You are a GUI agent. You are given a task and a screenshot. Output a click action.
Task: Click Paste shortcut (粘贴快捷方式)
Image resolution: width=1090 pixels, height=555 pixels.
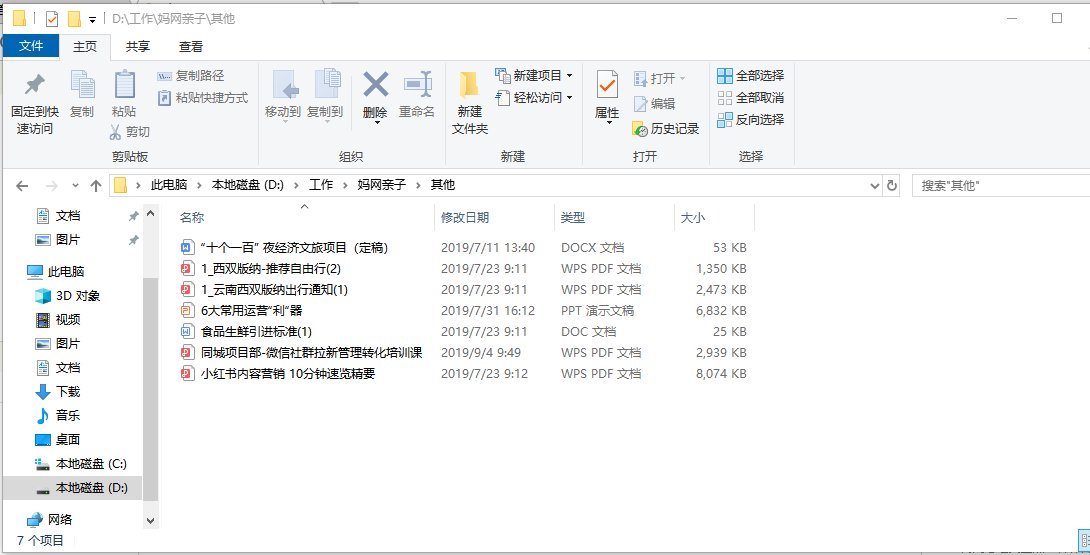tap(202, 98)
